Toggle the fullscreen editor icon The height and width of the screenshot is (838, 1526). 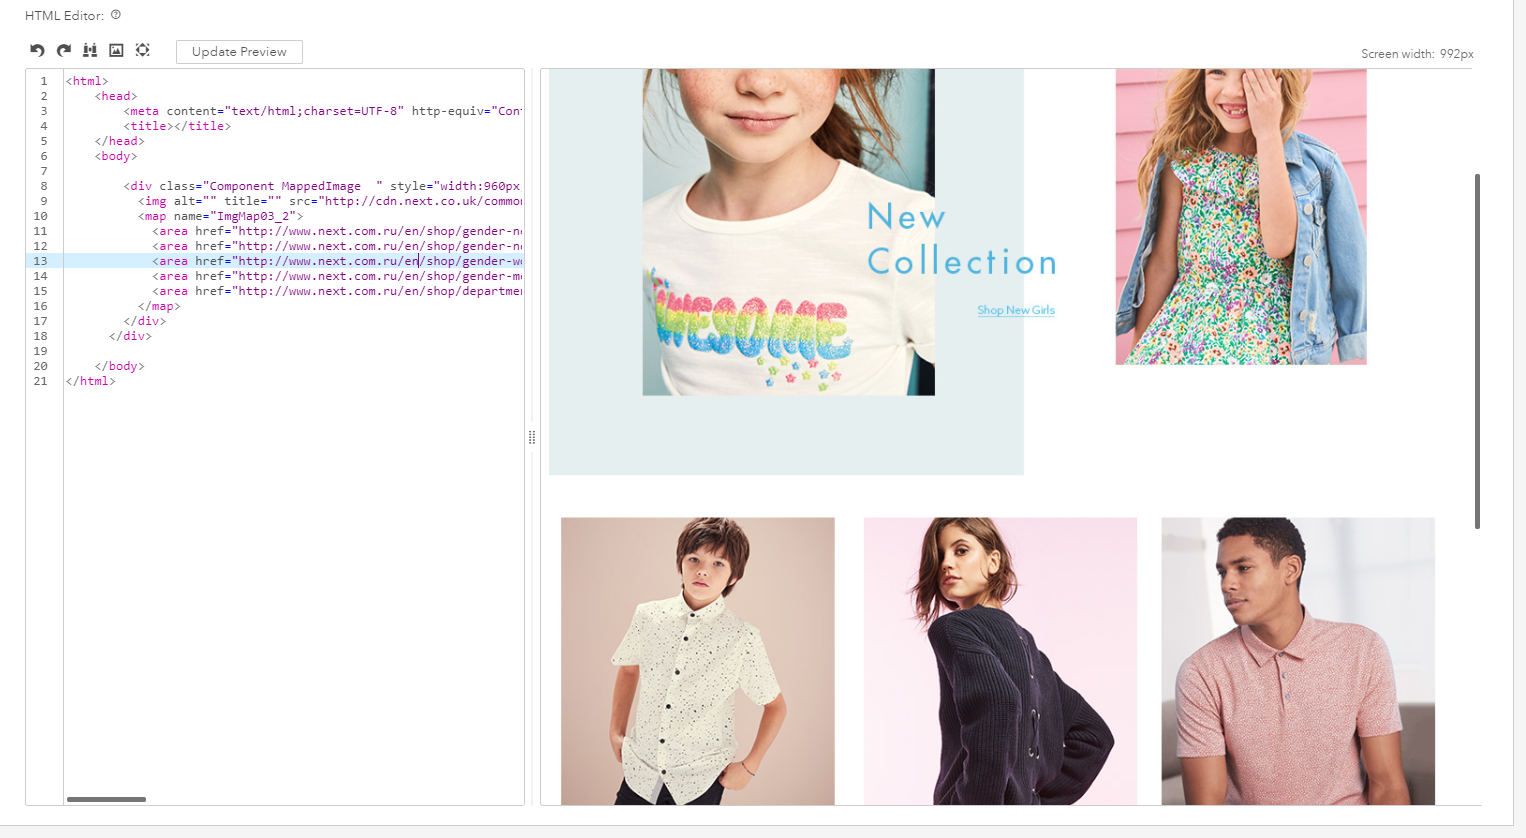click(x=143, y=50)
